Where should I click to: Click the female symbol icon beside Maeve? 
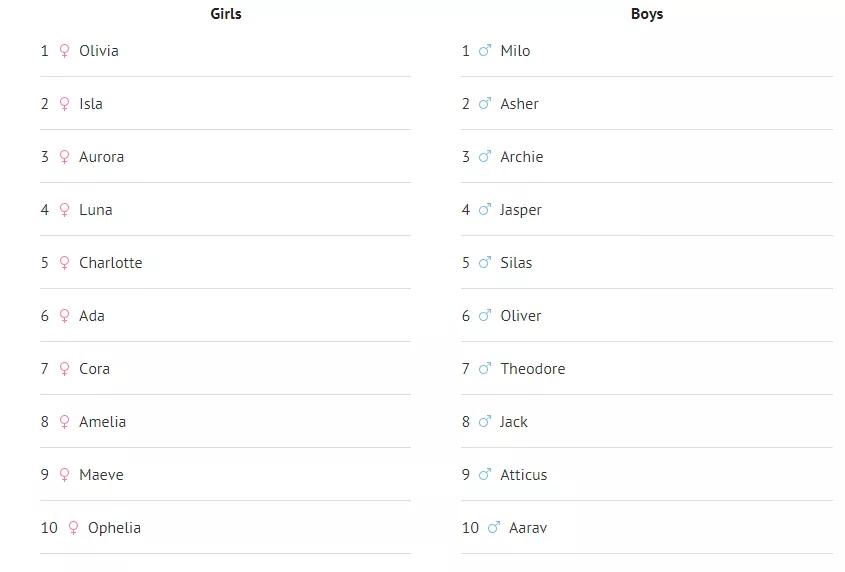(64, 475)
